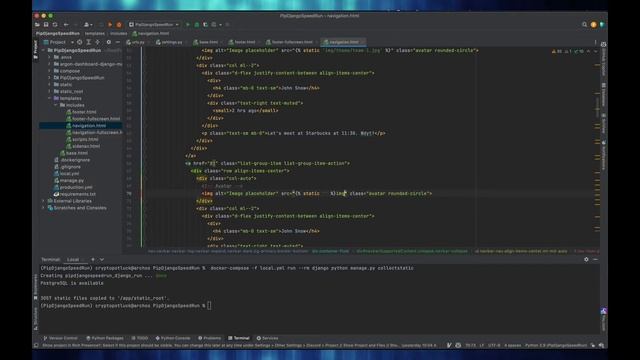The height and width of the screenshot is (360, 640).
Task: Click the Debug bug icon
Action: [x=197, y=24]
